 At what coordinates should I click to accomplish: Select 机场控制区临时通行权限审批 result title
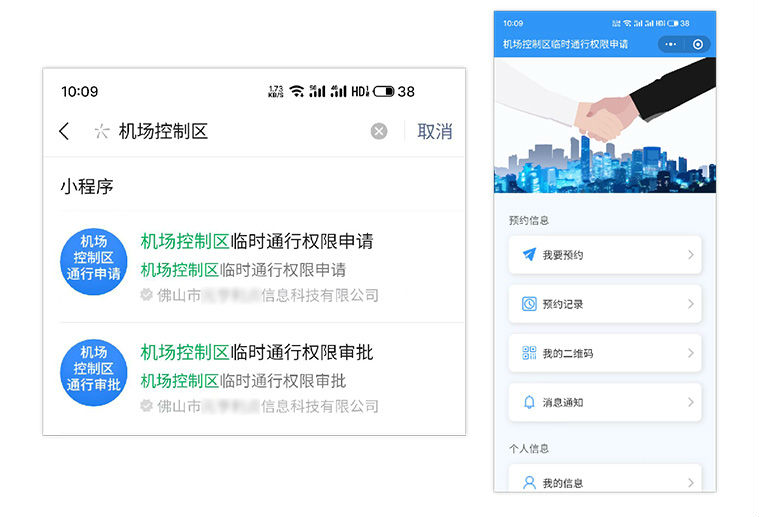point(257,352)
